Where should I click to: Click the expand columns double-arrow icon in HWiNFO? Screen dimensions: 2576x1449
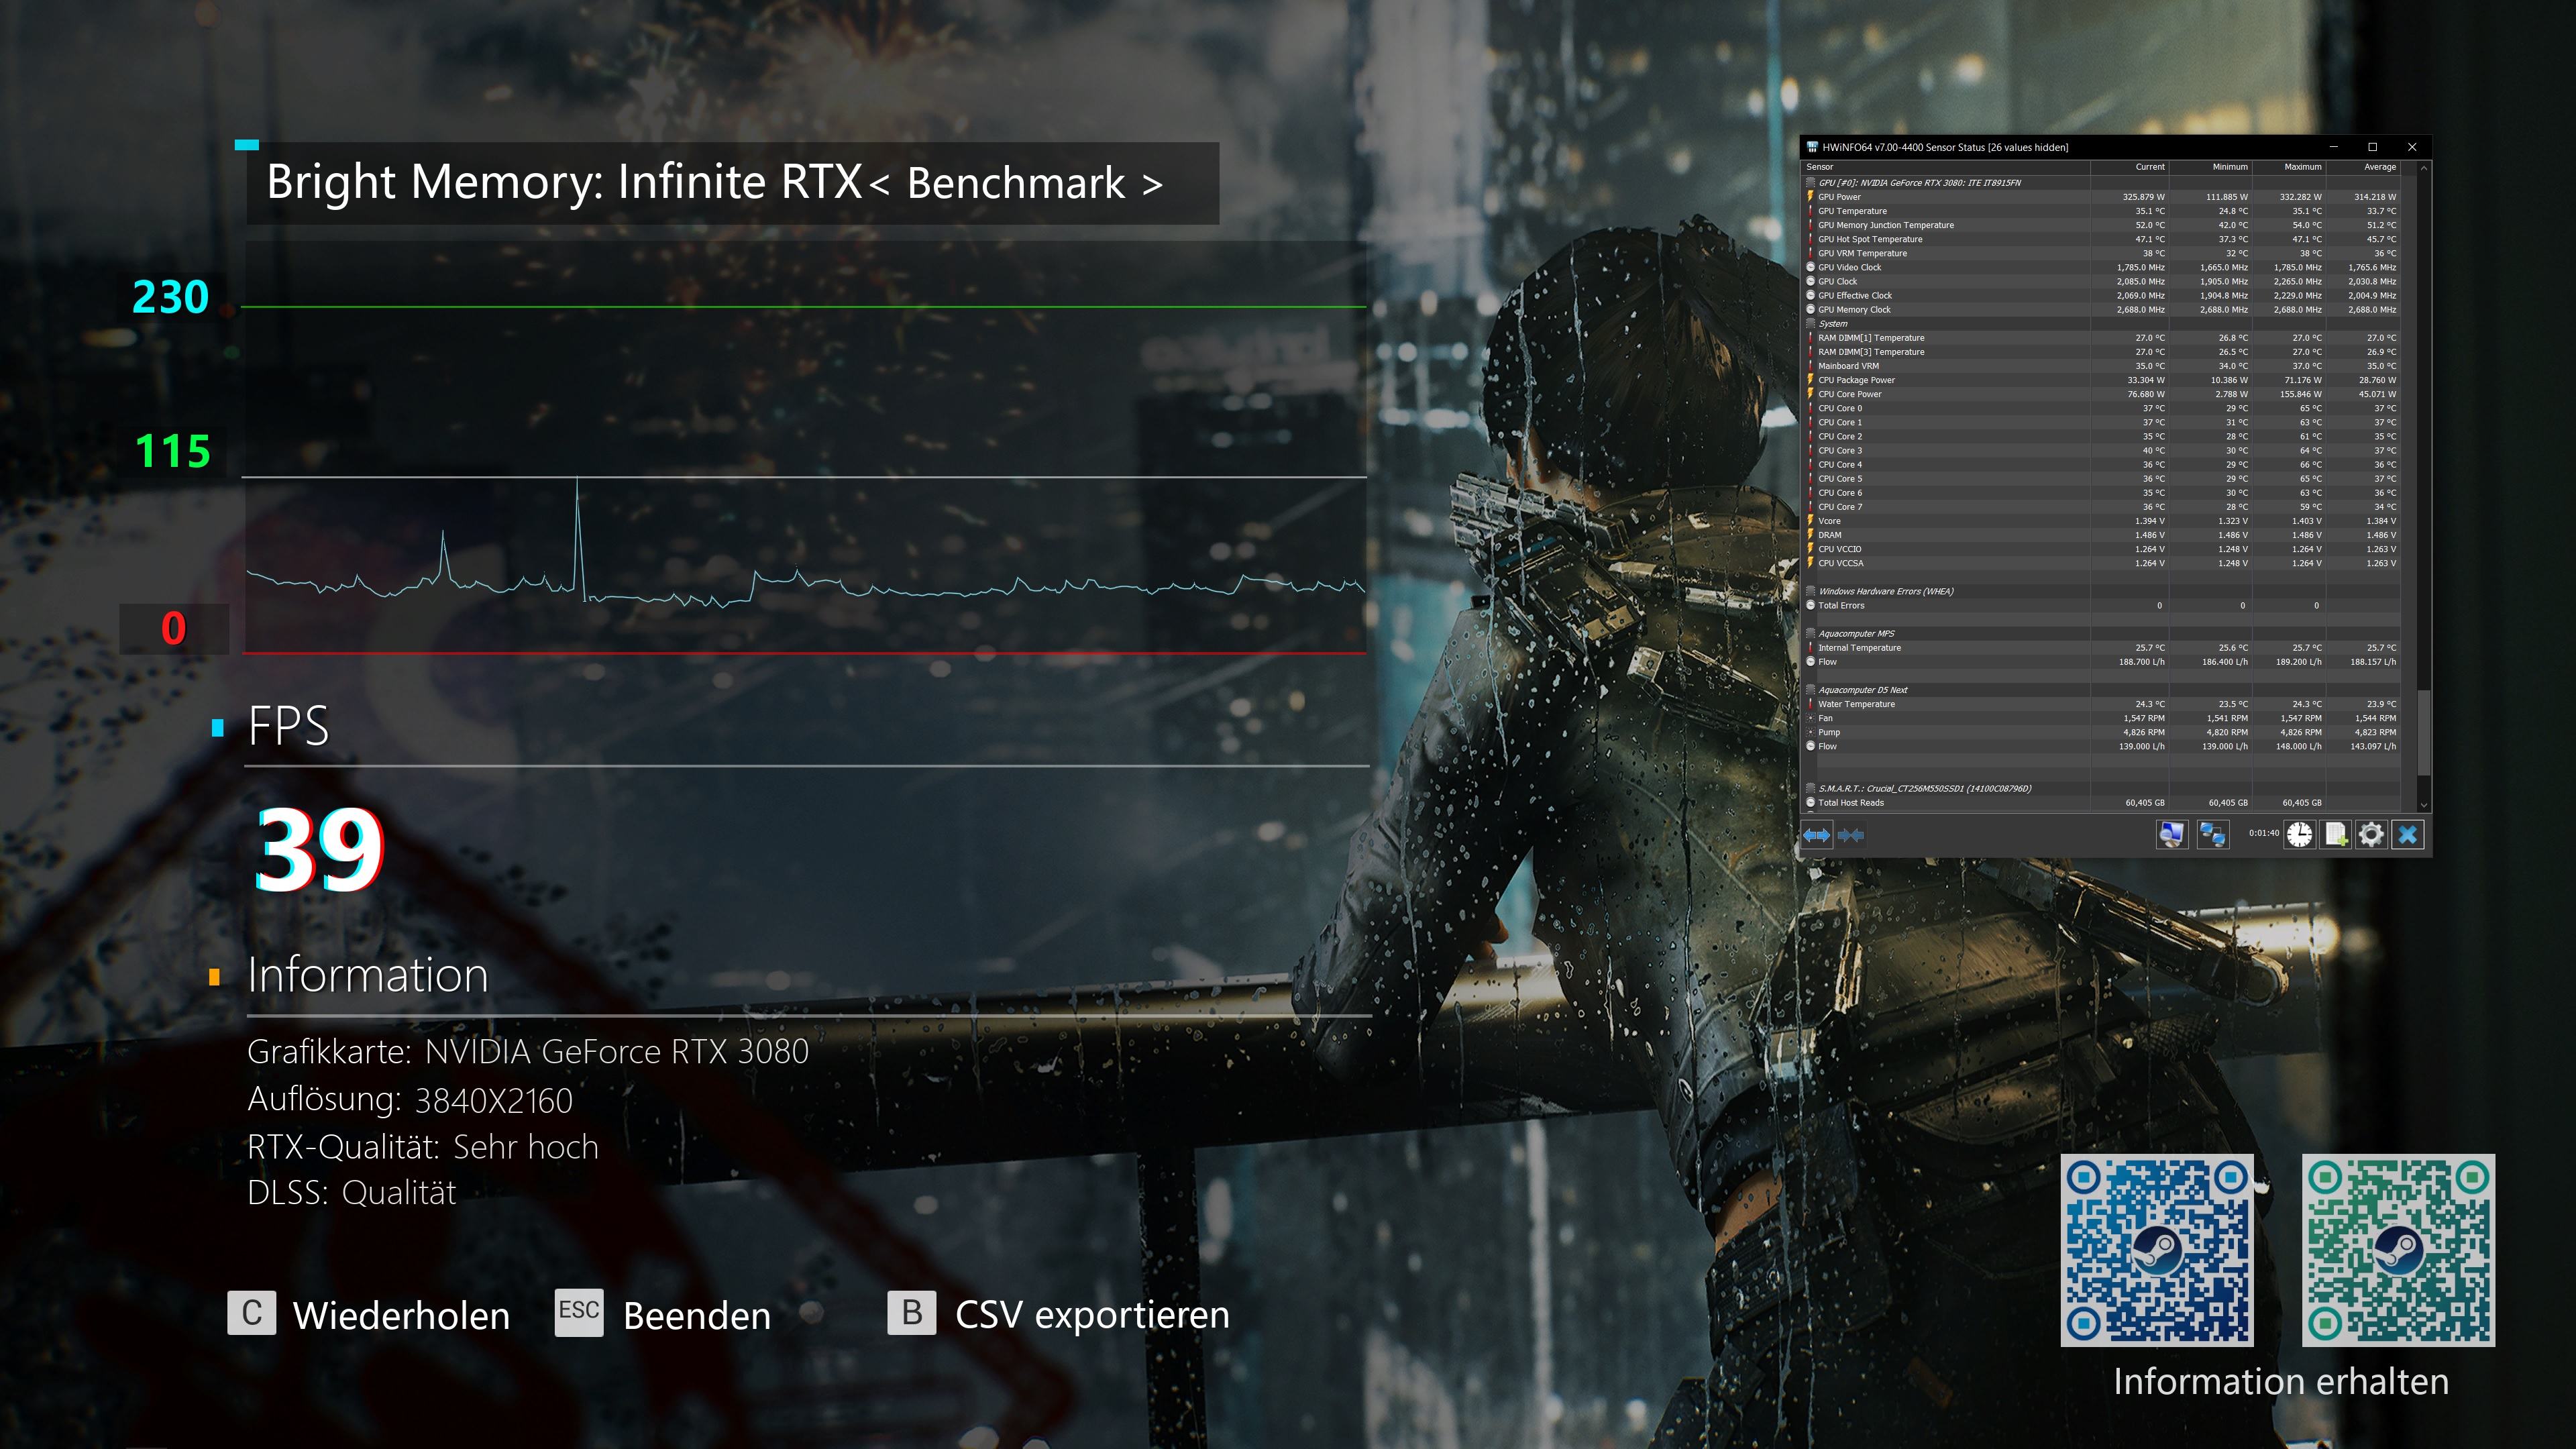[x=1817, y=835]
